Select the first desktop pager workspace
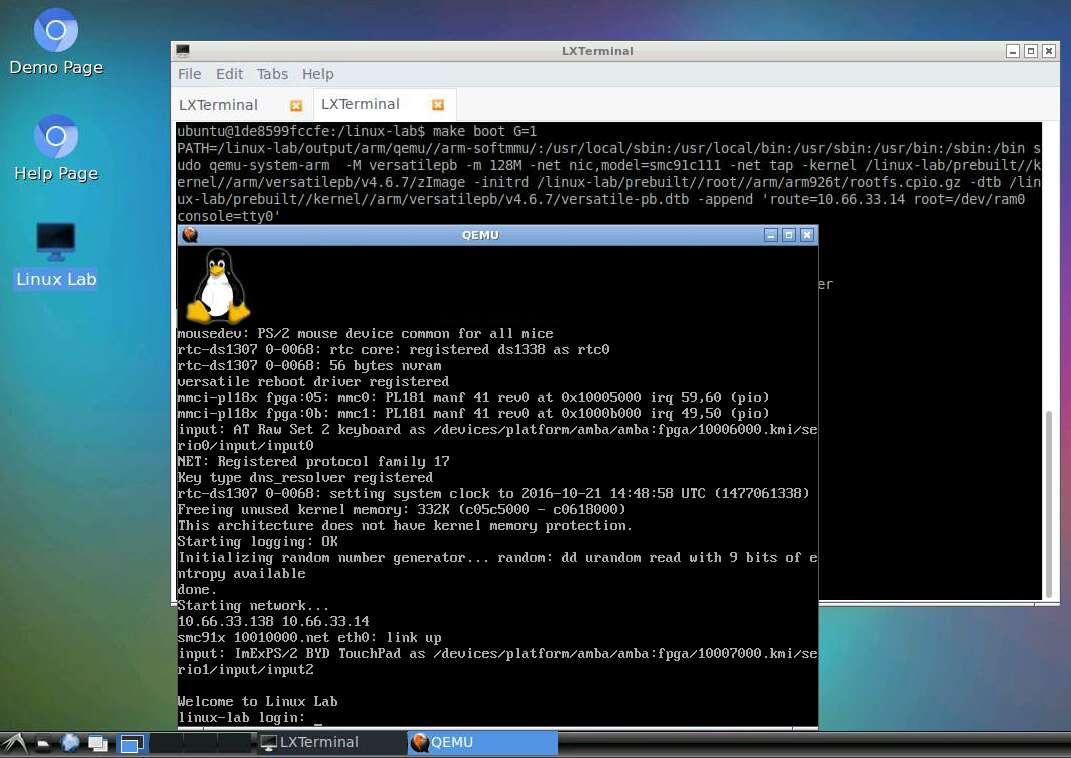Viewport: 1071px width, 758px height. [132, 743]
